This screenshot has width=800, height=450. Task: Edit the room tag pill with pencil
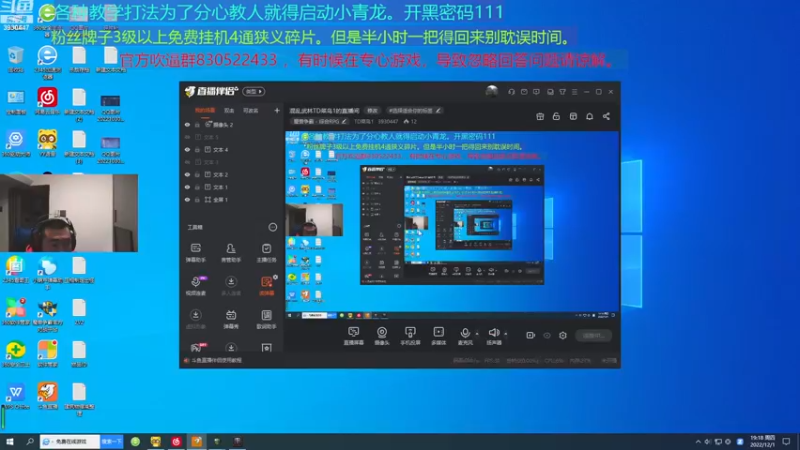click(x=415, y=110)
